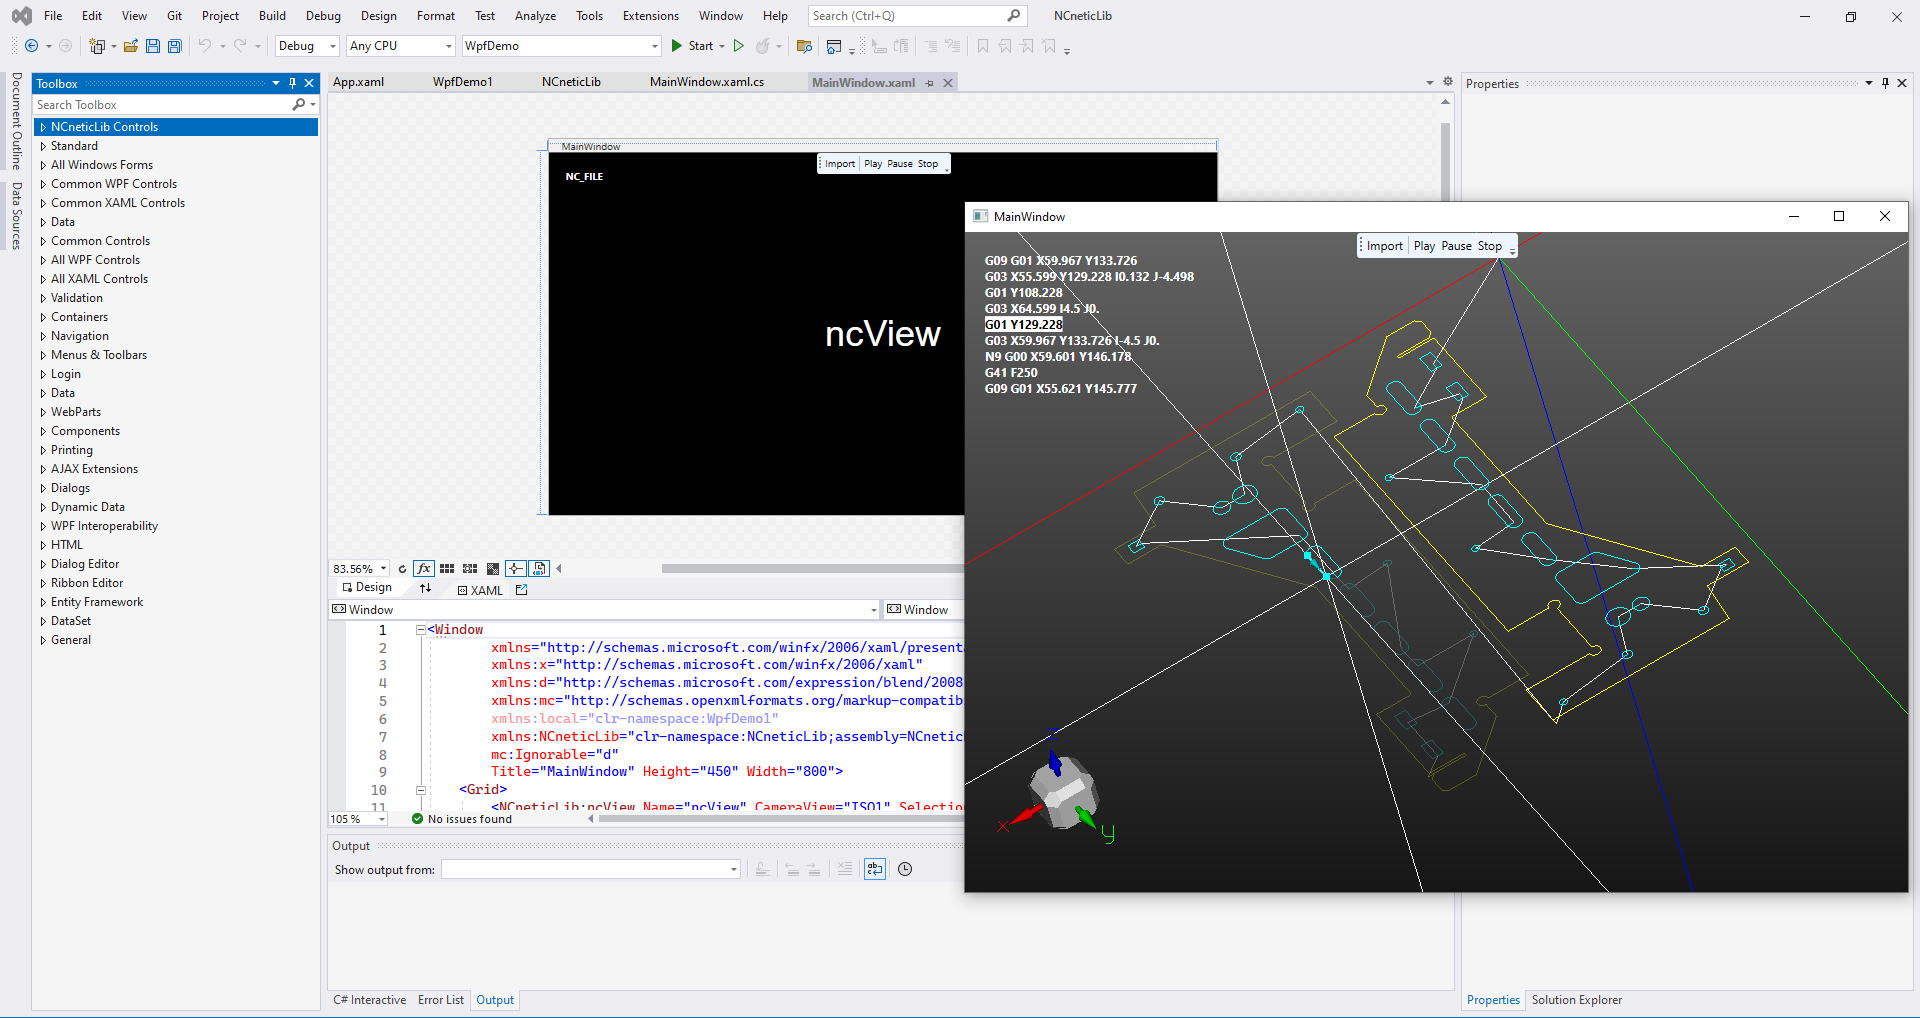Toggle the artboard checkered background button
Screen dimensions: 1920x1018
click(493, 569)
